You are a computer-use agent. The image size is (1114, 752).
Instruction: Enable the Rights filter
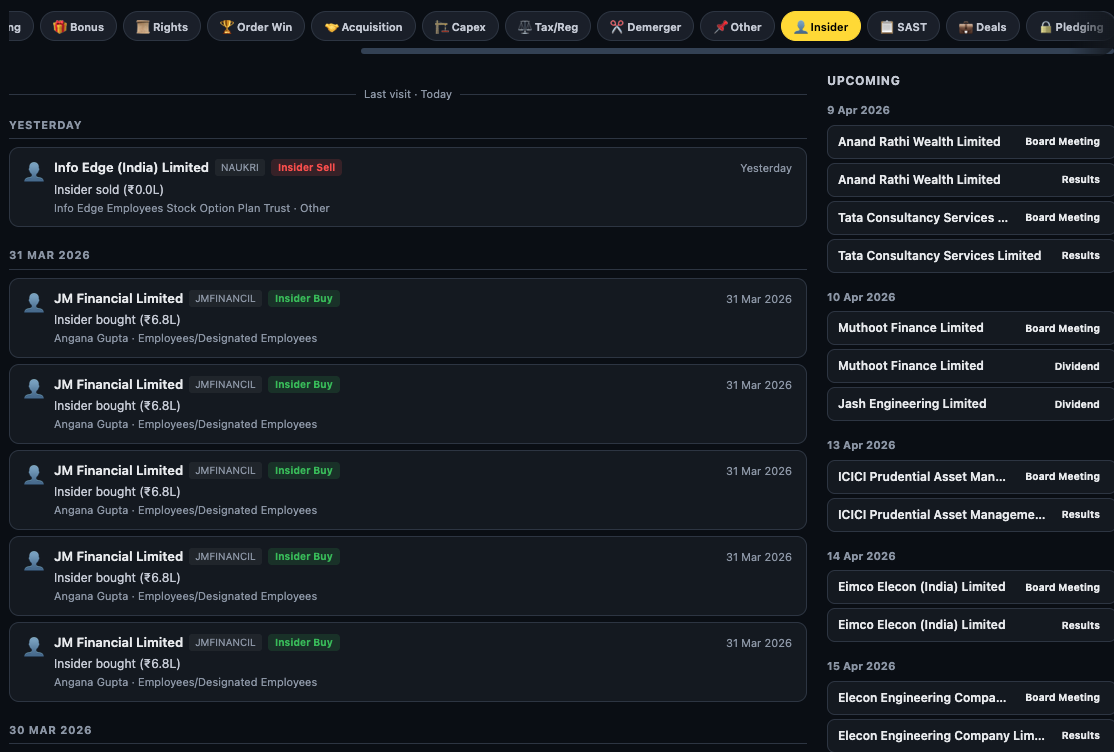pyautogui.click(x=162, y=26)
